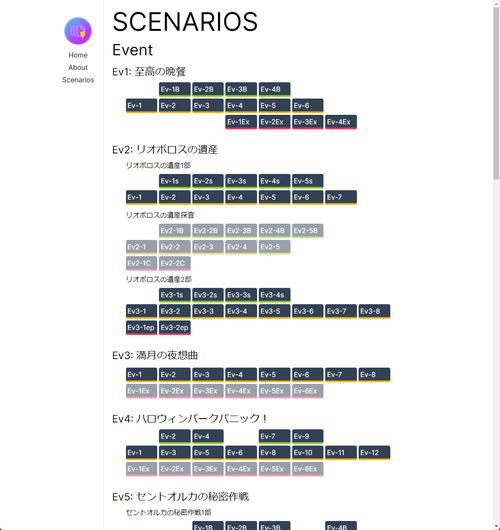Open Ev-6 in the Ev1 main row
Screen dimensions: 500x530
308,106
